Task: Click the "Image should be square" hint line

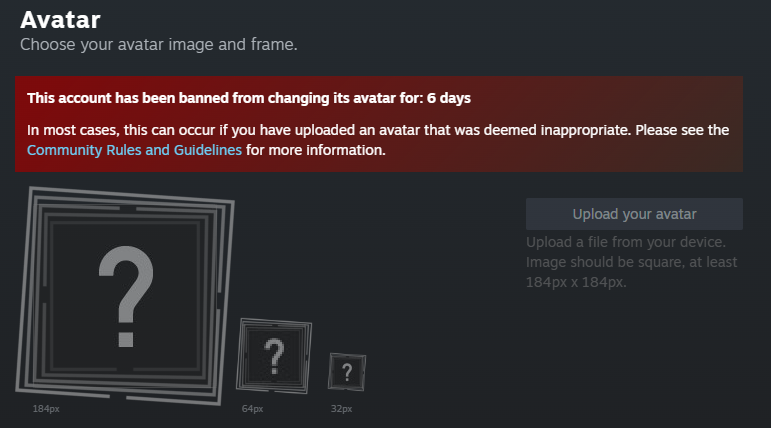Action: [x=632, y=262]
